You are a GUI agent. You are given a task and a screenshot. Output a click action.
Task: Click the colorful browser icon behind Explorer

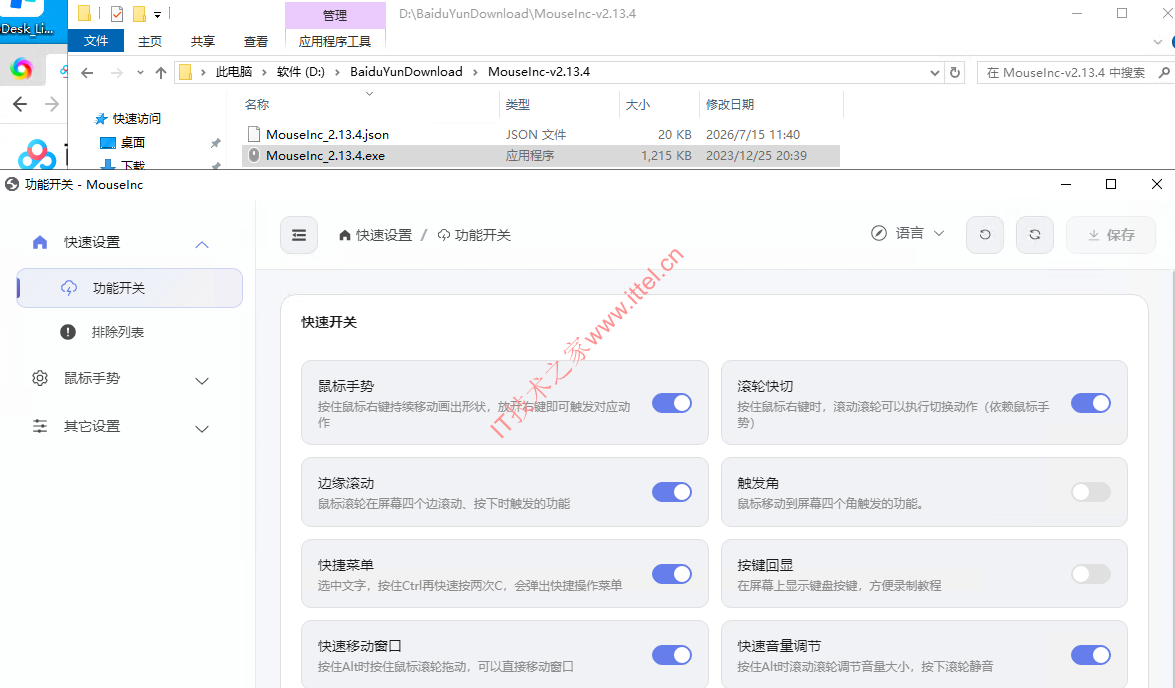coord(22,69)
